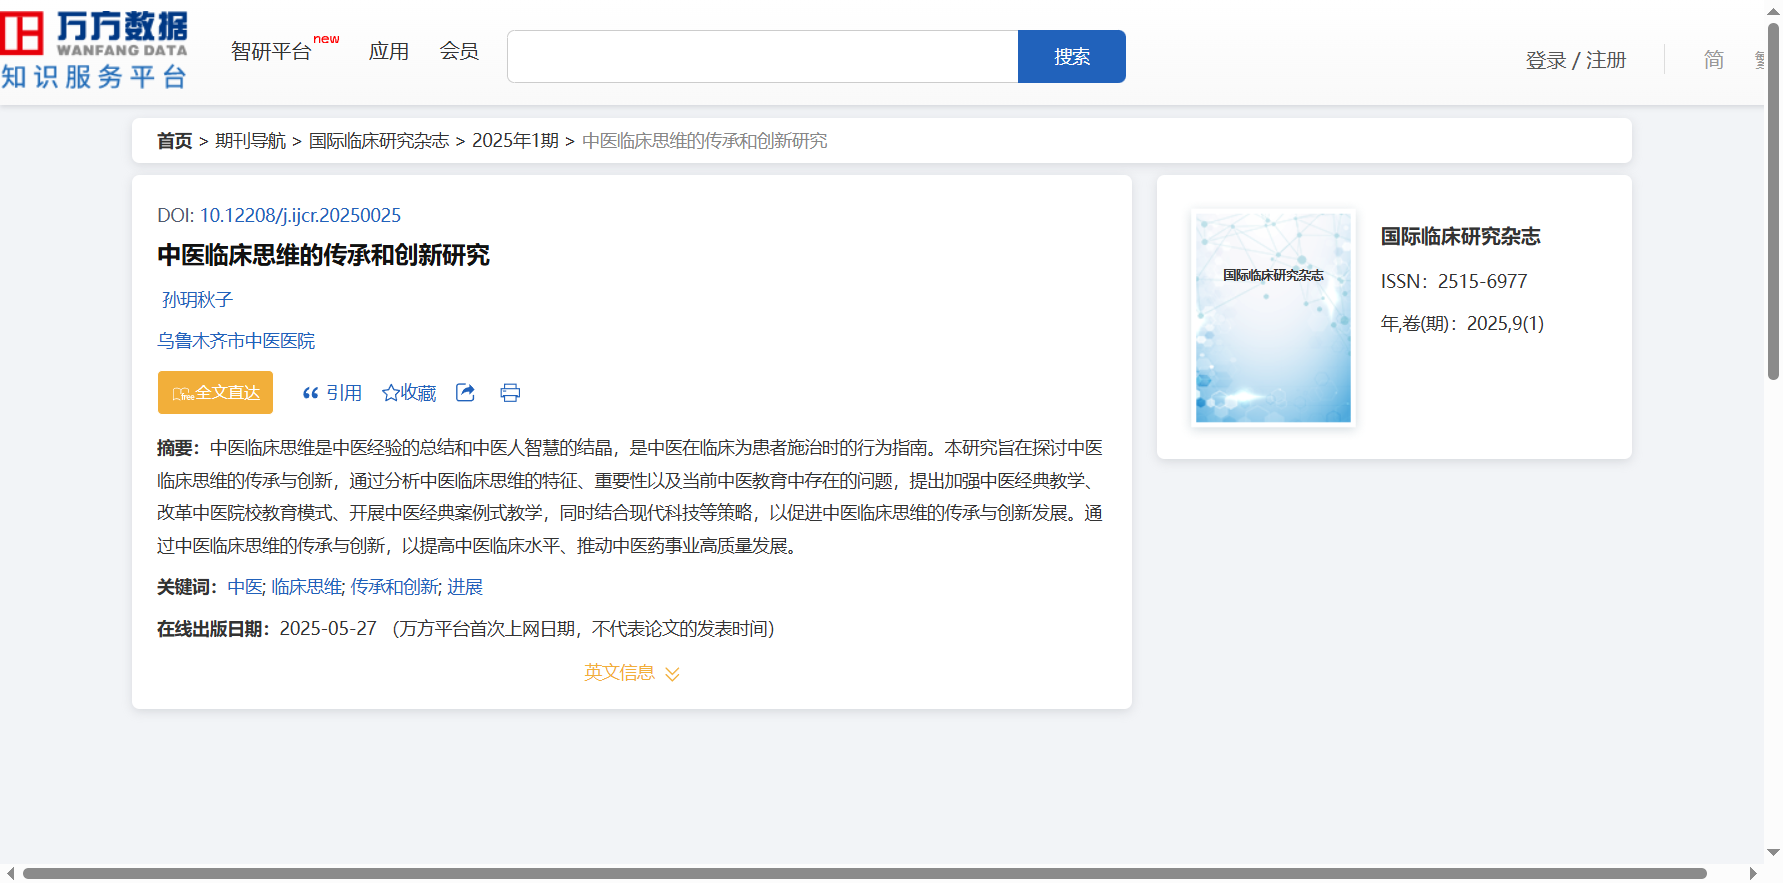Image resolution: width=1783 pixels, height=883 pixels.
Task: Open journal title 国际临床研究杂志 in sidebar
Action: tap(1460, 237)
